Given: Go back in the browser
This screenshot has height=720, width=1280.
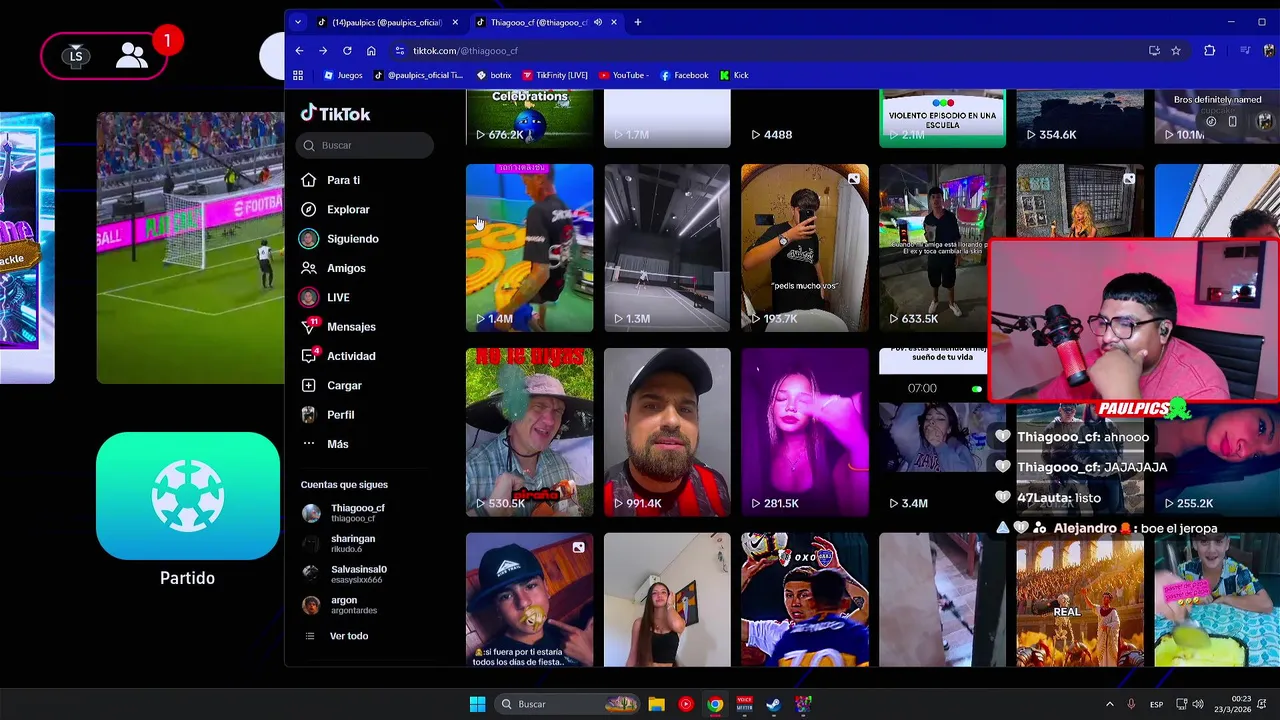Looking at the screenshot, I should tap(299, 51).
